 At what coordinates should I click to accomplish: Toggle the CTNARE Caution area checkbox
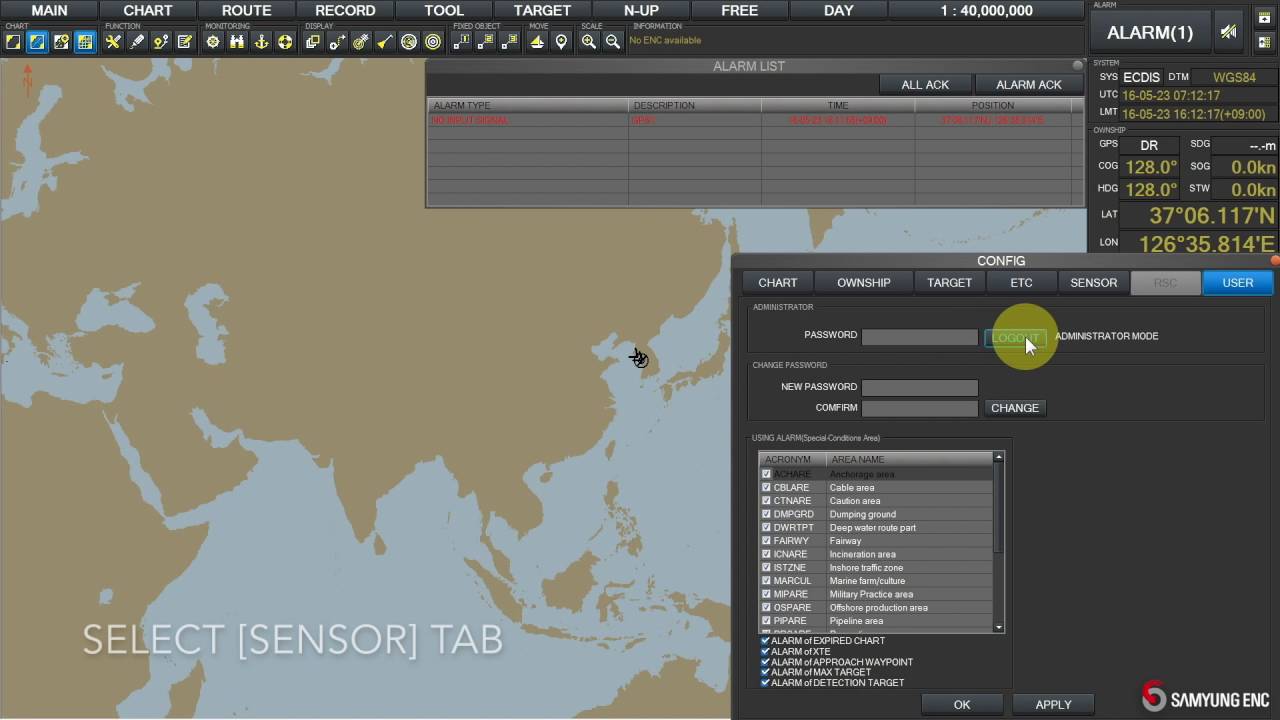point(766,501)
